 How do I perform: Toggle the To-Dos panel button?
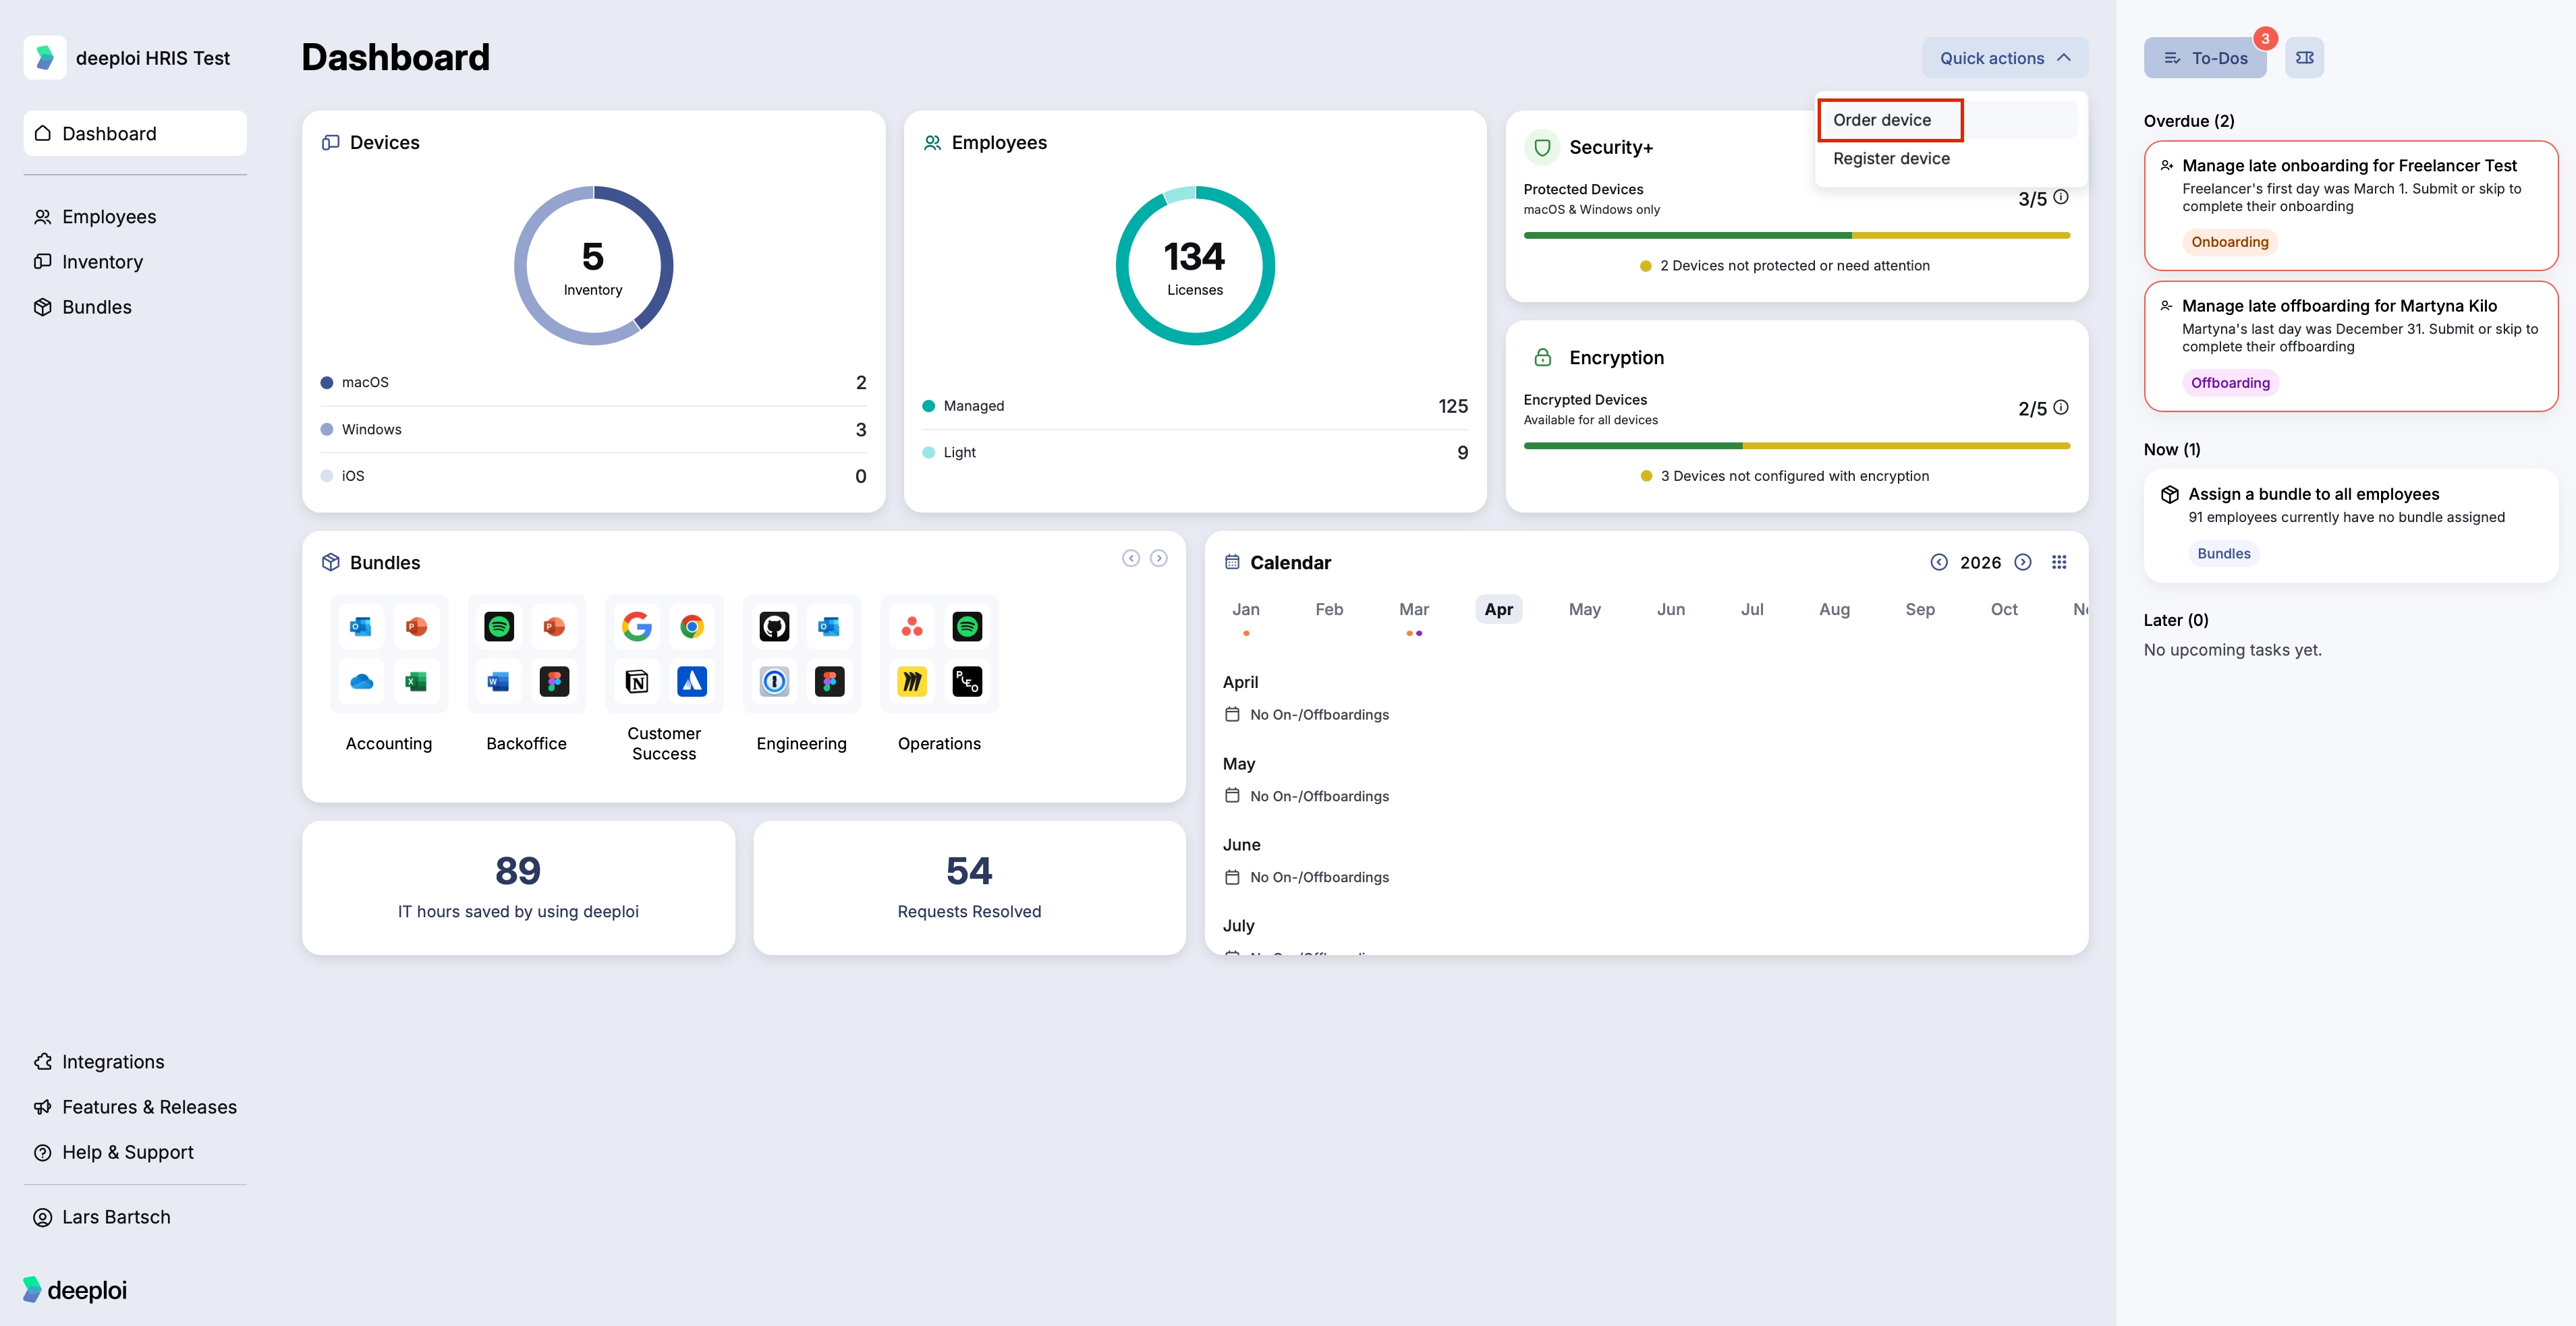[2205, 58]
